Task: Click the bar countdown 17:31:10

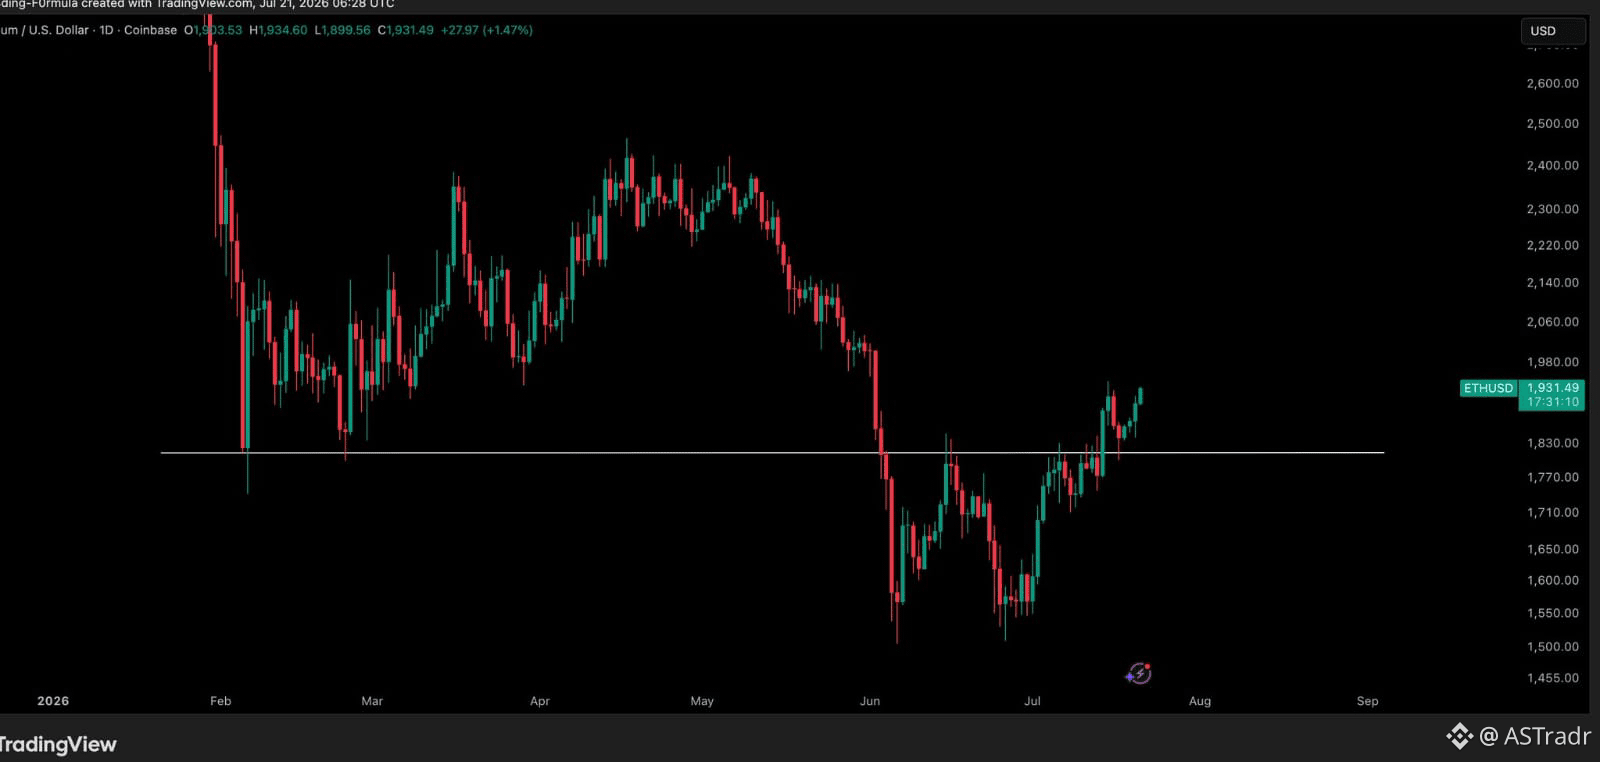Action: click(x=1553, y=402)
